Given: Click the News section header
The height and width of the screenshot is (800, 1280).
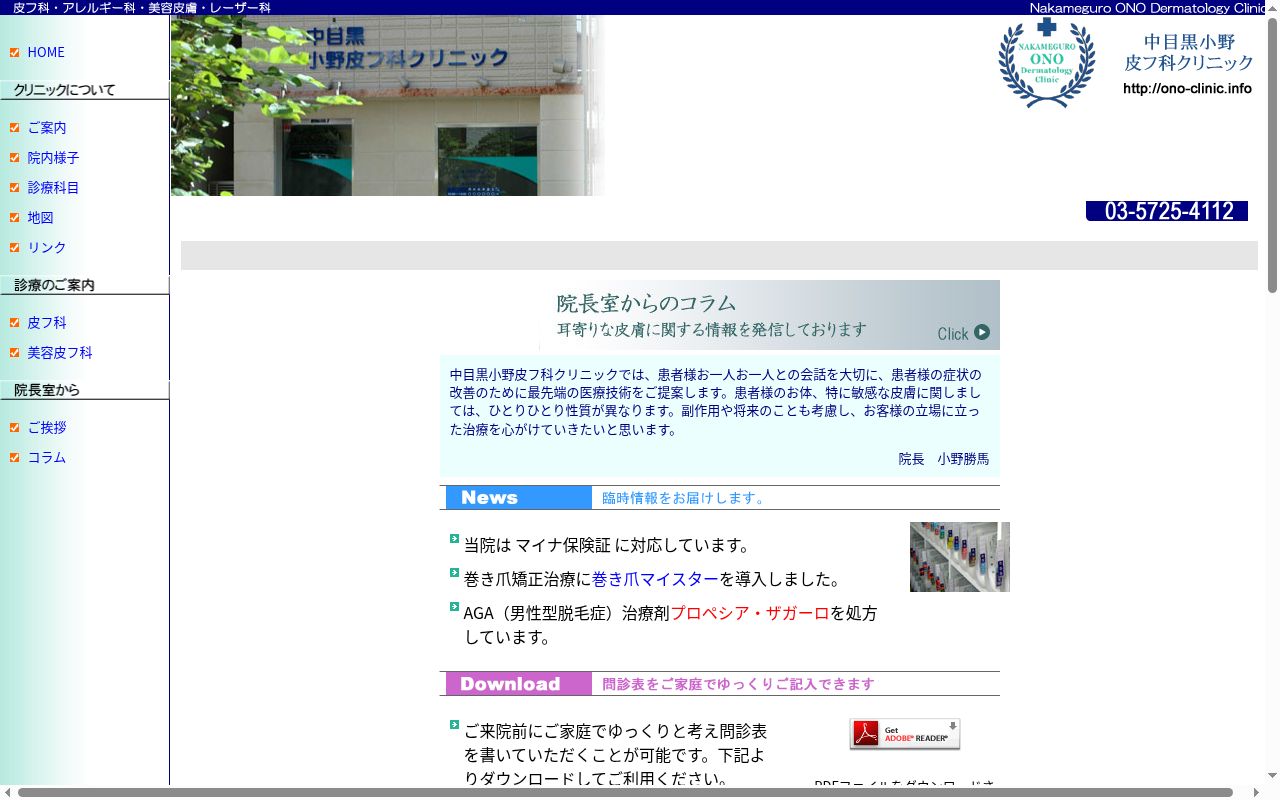Looking at the screenshot, I should pyautogui.click(x=720, y=498).
